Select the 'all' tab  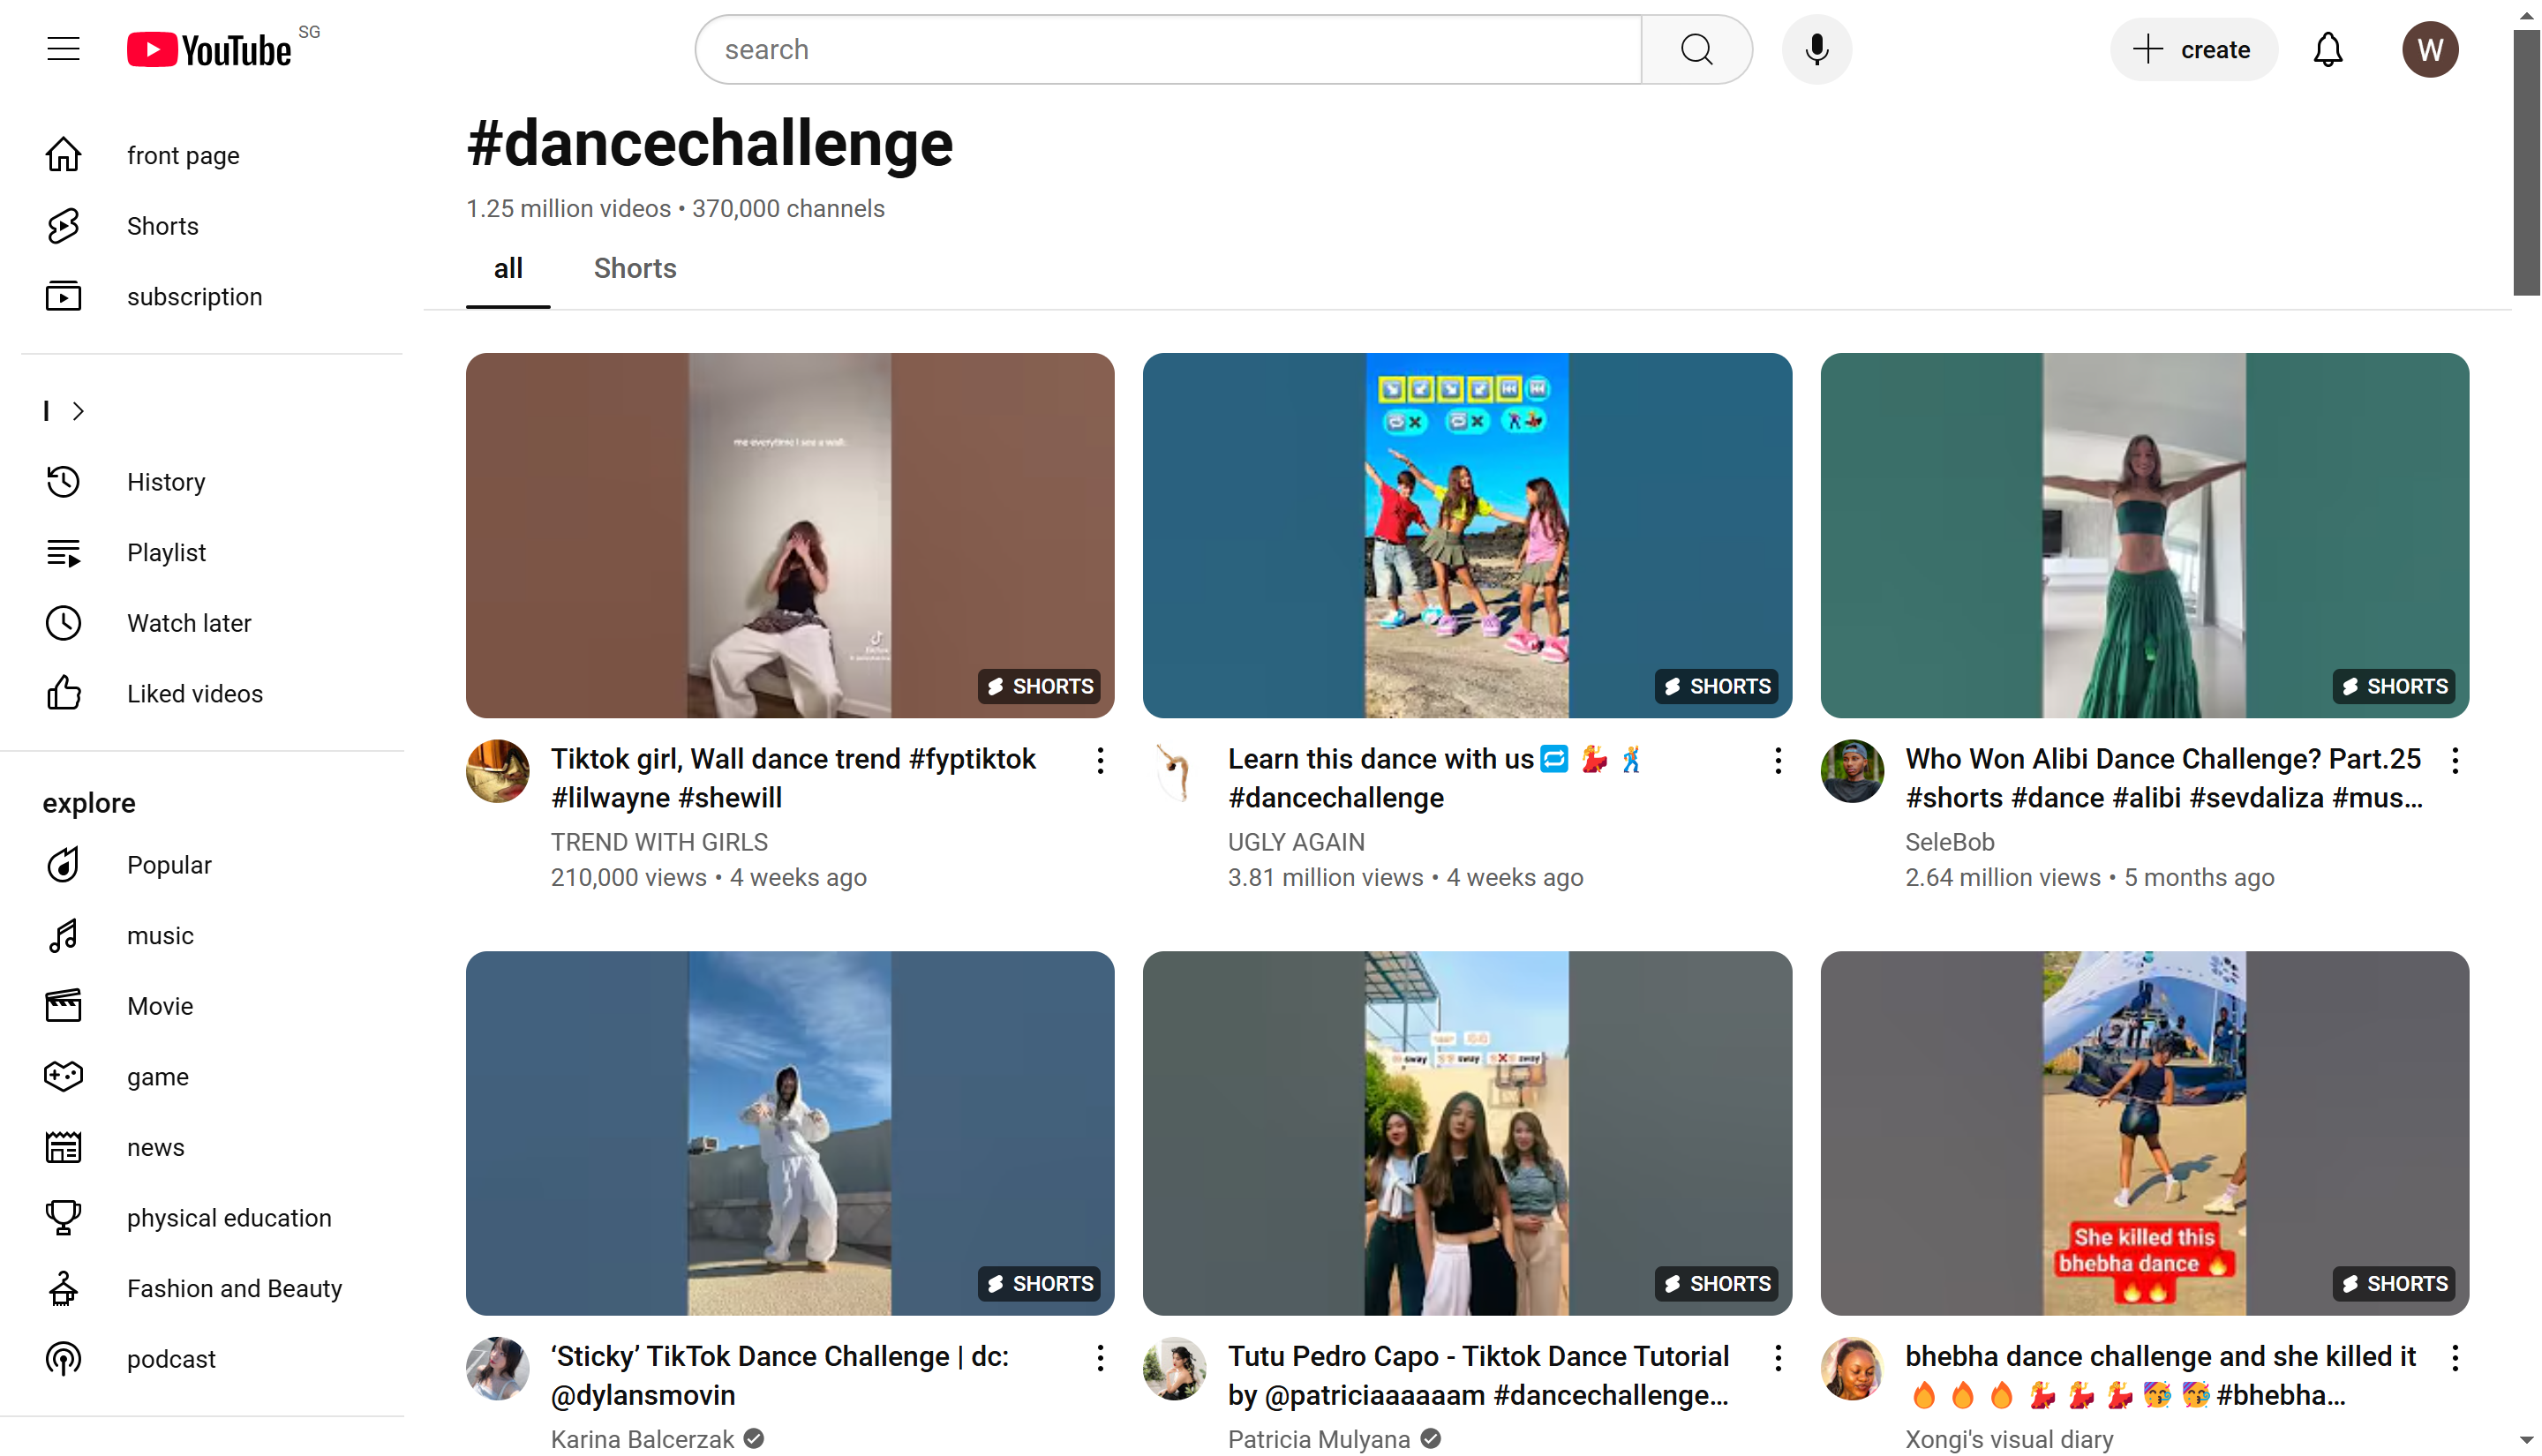(507, 268)
